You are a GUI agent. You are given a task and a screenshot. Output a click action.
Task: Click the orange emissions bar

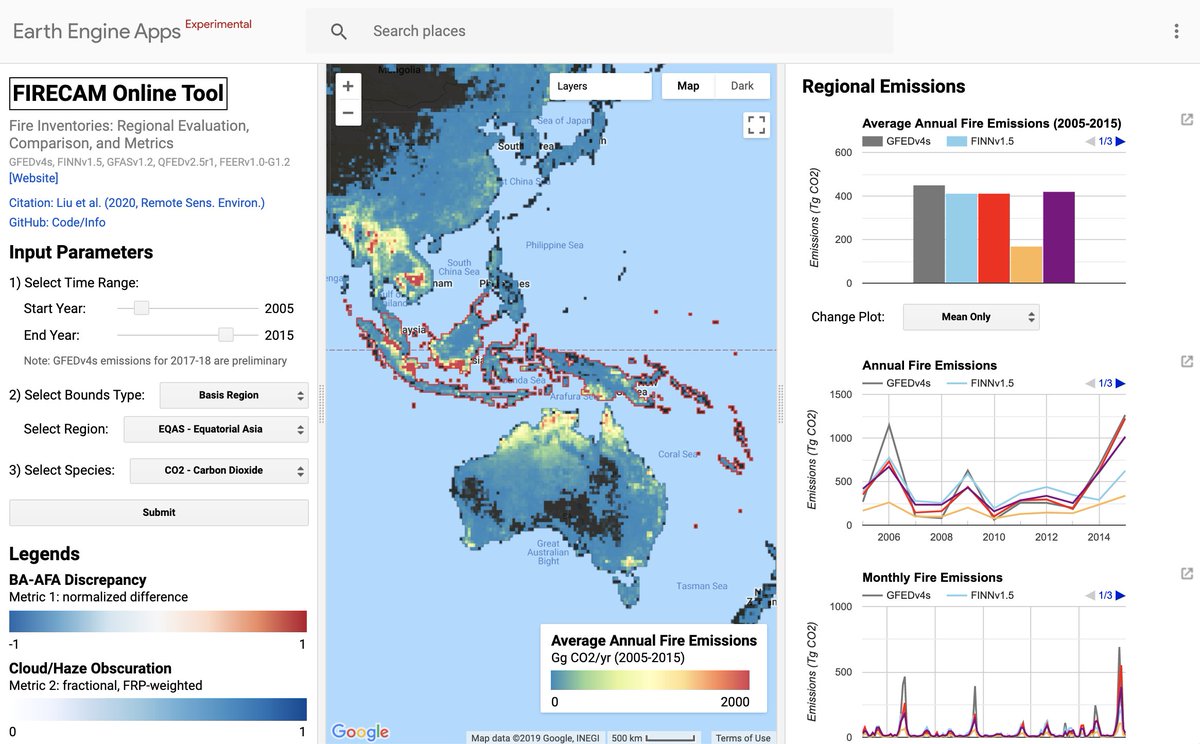click(1026, 265)
